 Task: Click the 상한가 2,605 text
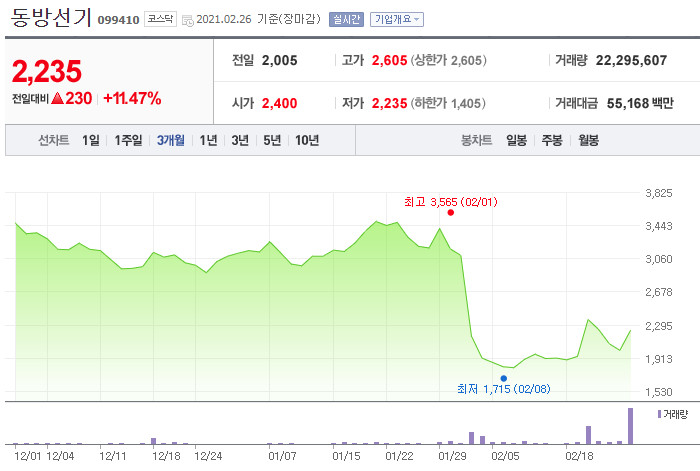[449, 60]
